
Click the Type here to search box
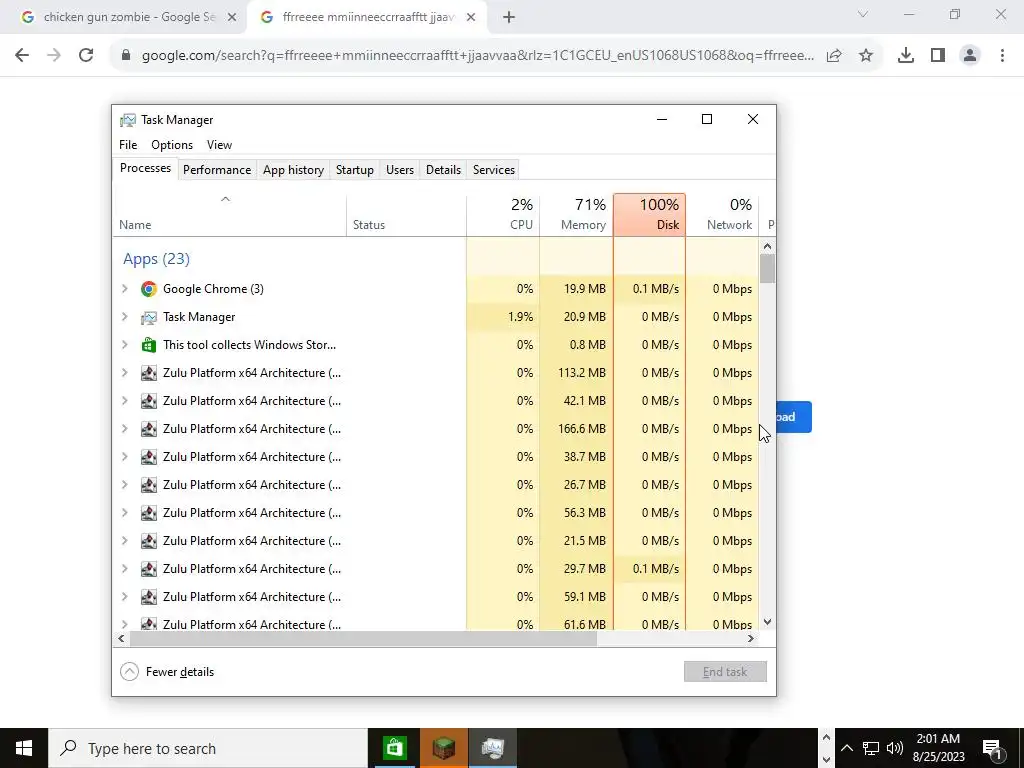[x=208, y=748]
